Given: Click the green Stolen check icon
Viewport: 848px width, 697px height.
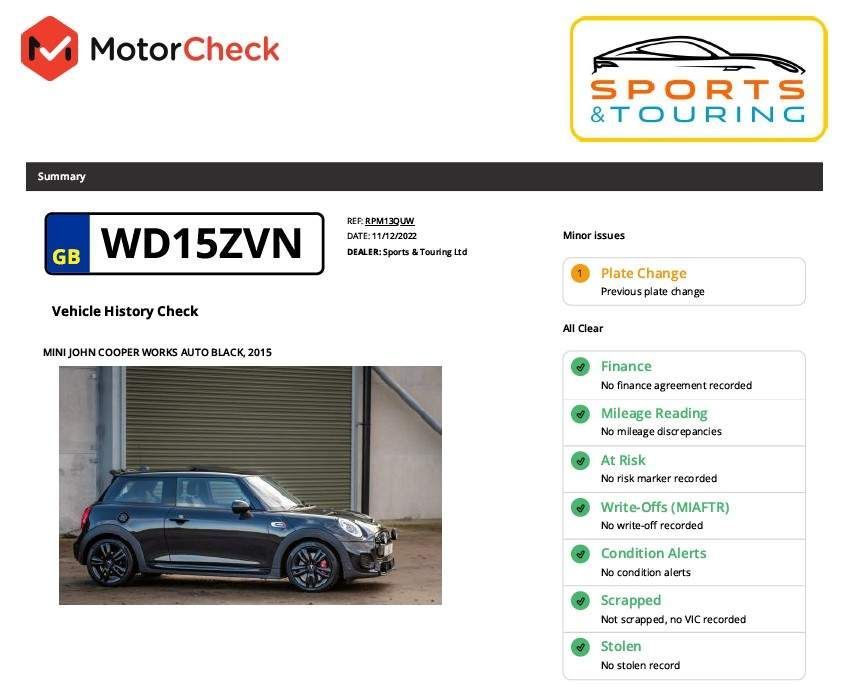Looking at the screenshot, I should coord(580,647).
